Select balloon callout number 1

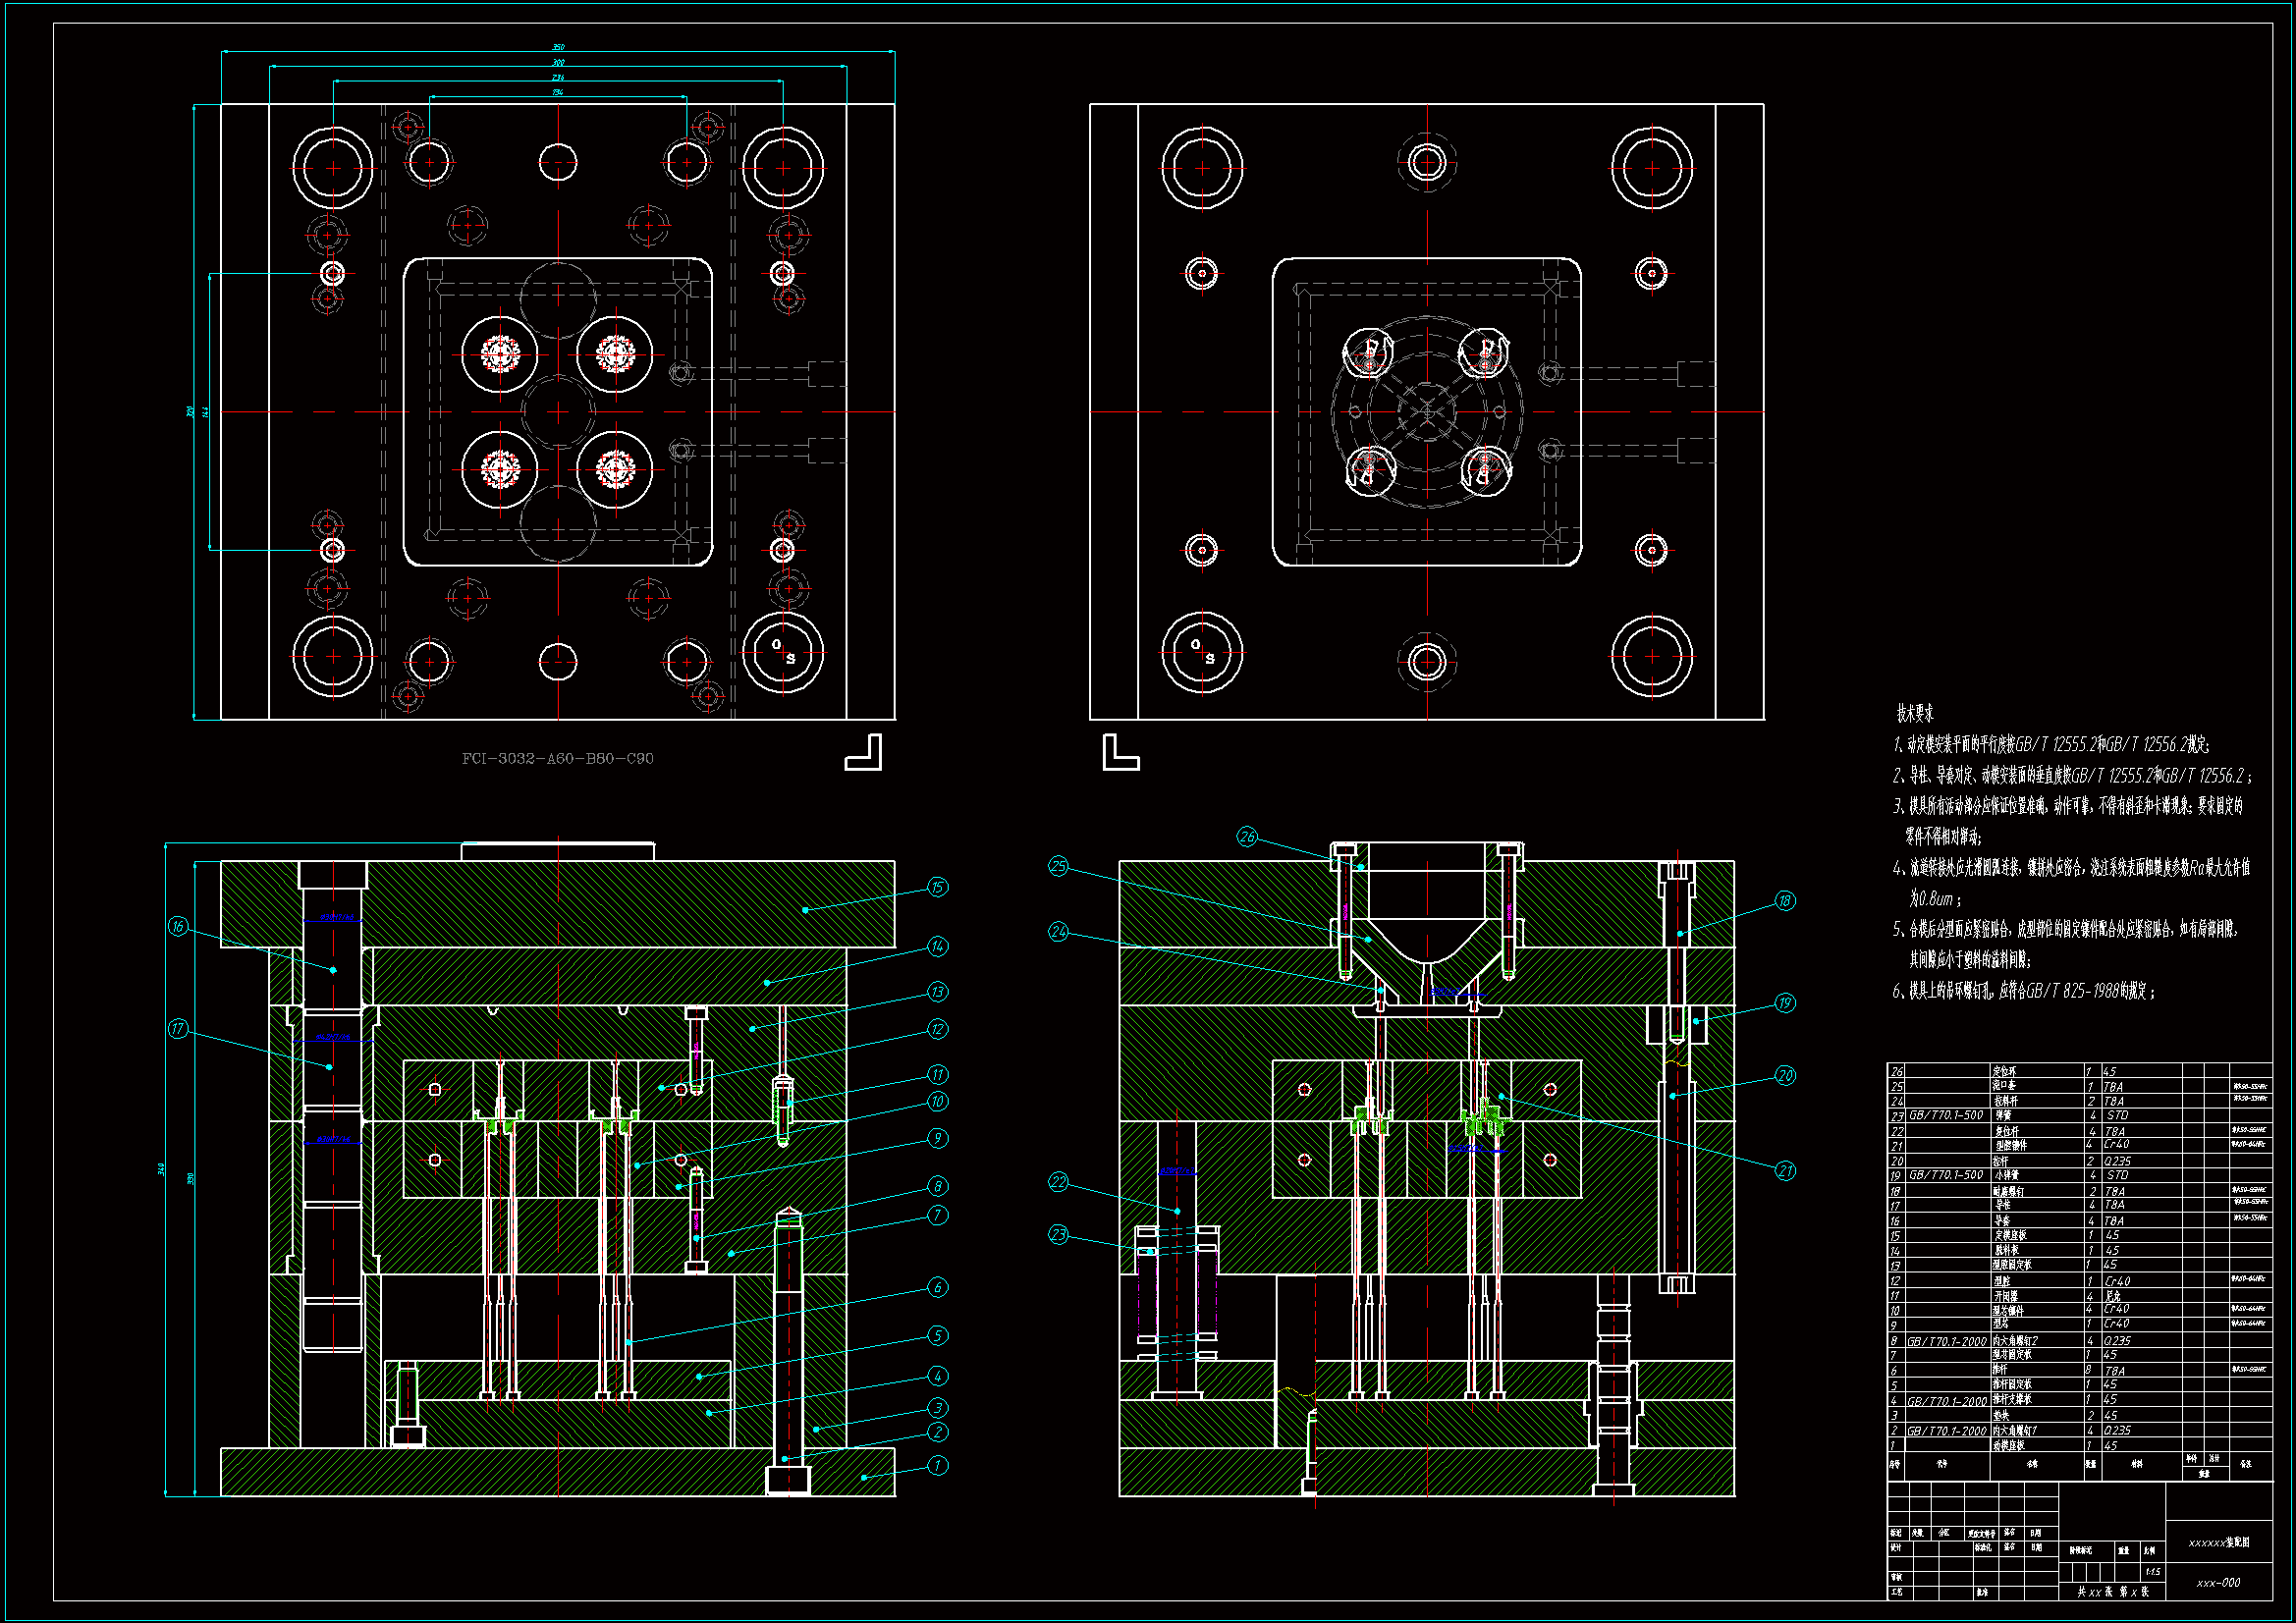coord(937,1465)
